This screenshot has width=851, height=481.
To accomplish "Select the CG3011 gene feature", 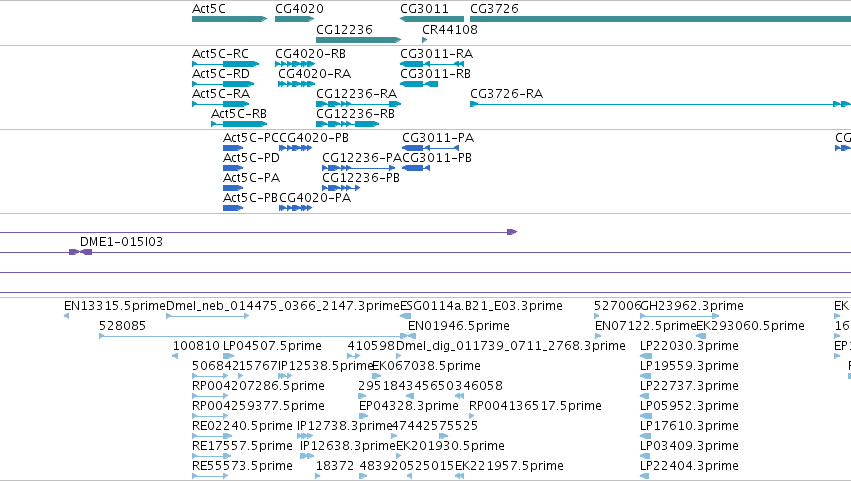I will (432, 19).
